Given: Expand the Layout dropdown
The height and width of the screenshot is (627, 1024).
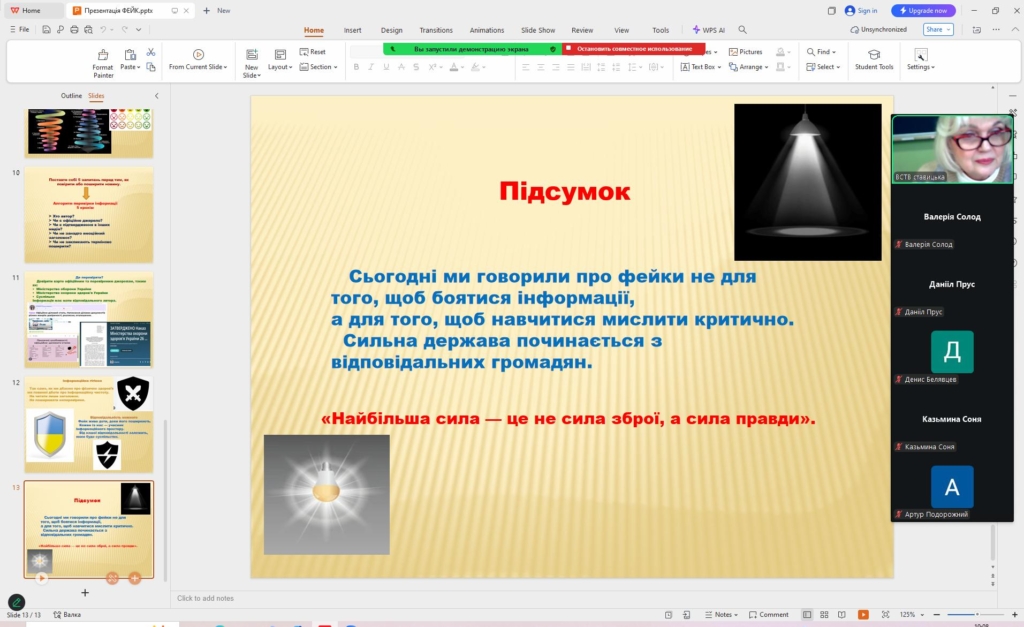Looking at the screenshot, I should pos(280,67).
